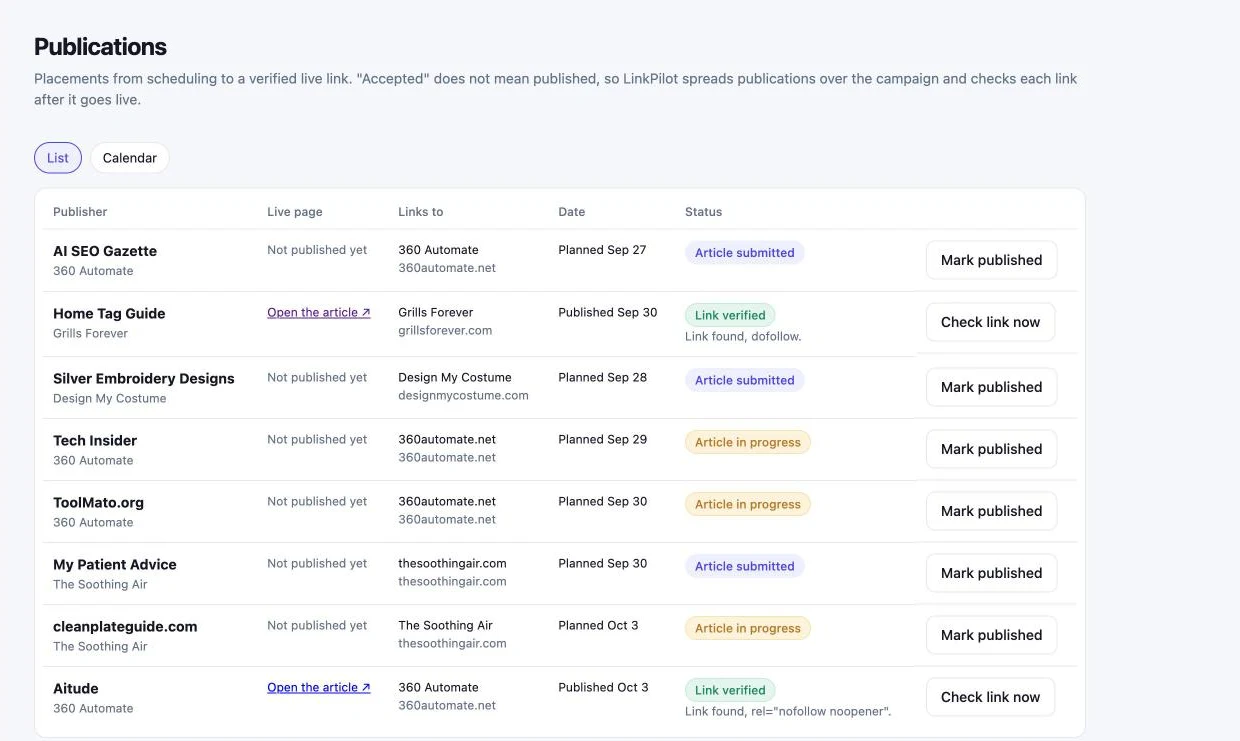Click the Planned Sep 29 date
This screenshot has width=1240, height=741.
602,439
